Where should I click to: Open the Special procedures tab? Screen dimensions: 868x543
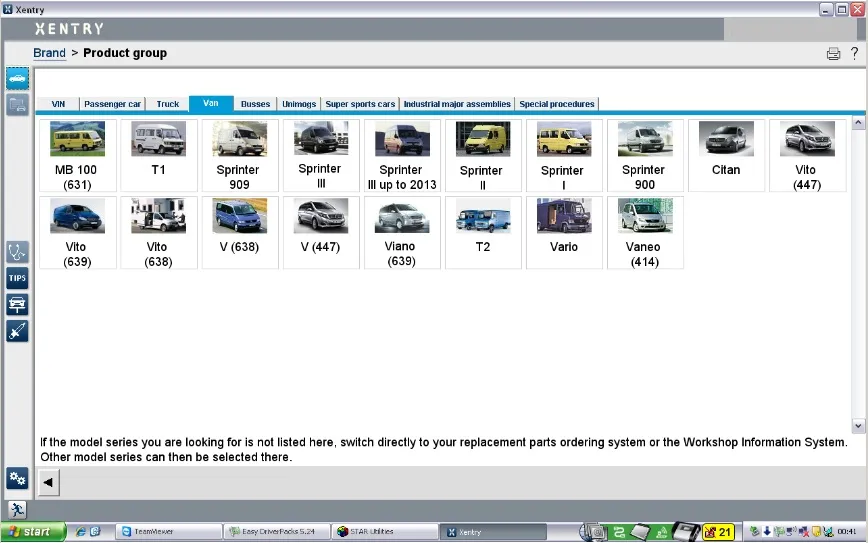(x=557, y=104)
